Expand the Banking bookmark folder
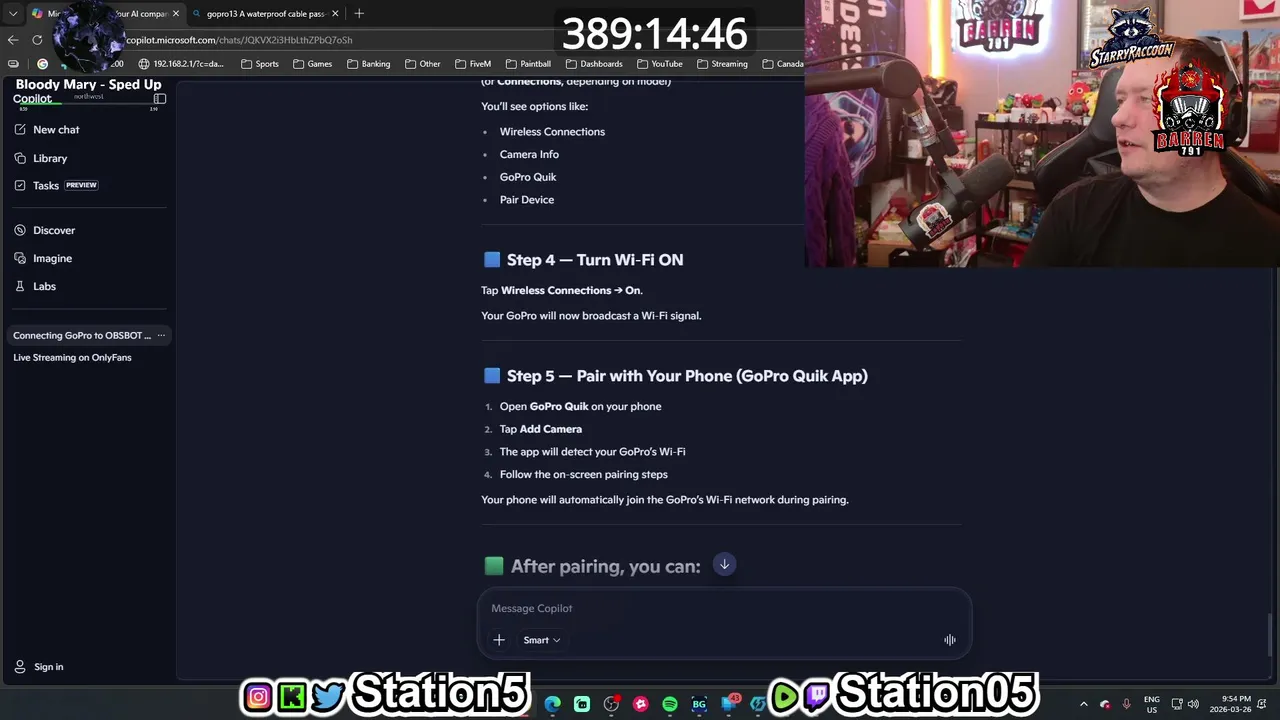This screenshot has height=720, width=1280. tap(368, 64)
